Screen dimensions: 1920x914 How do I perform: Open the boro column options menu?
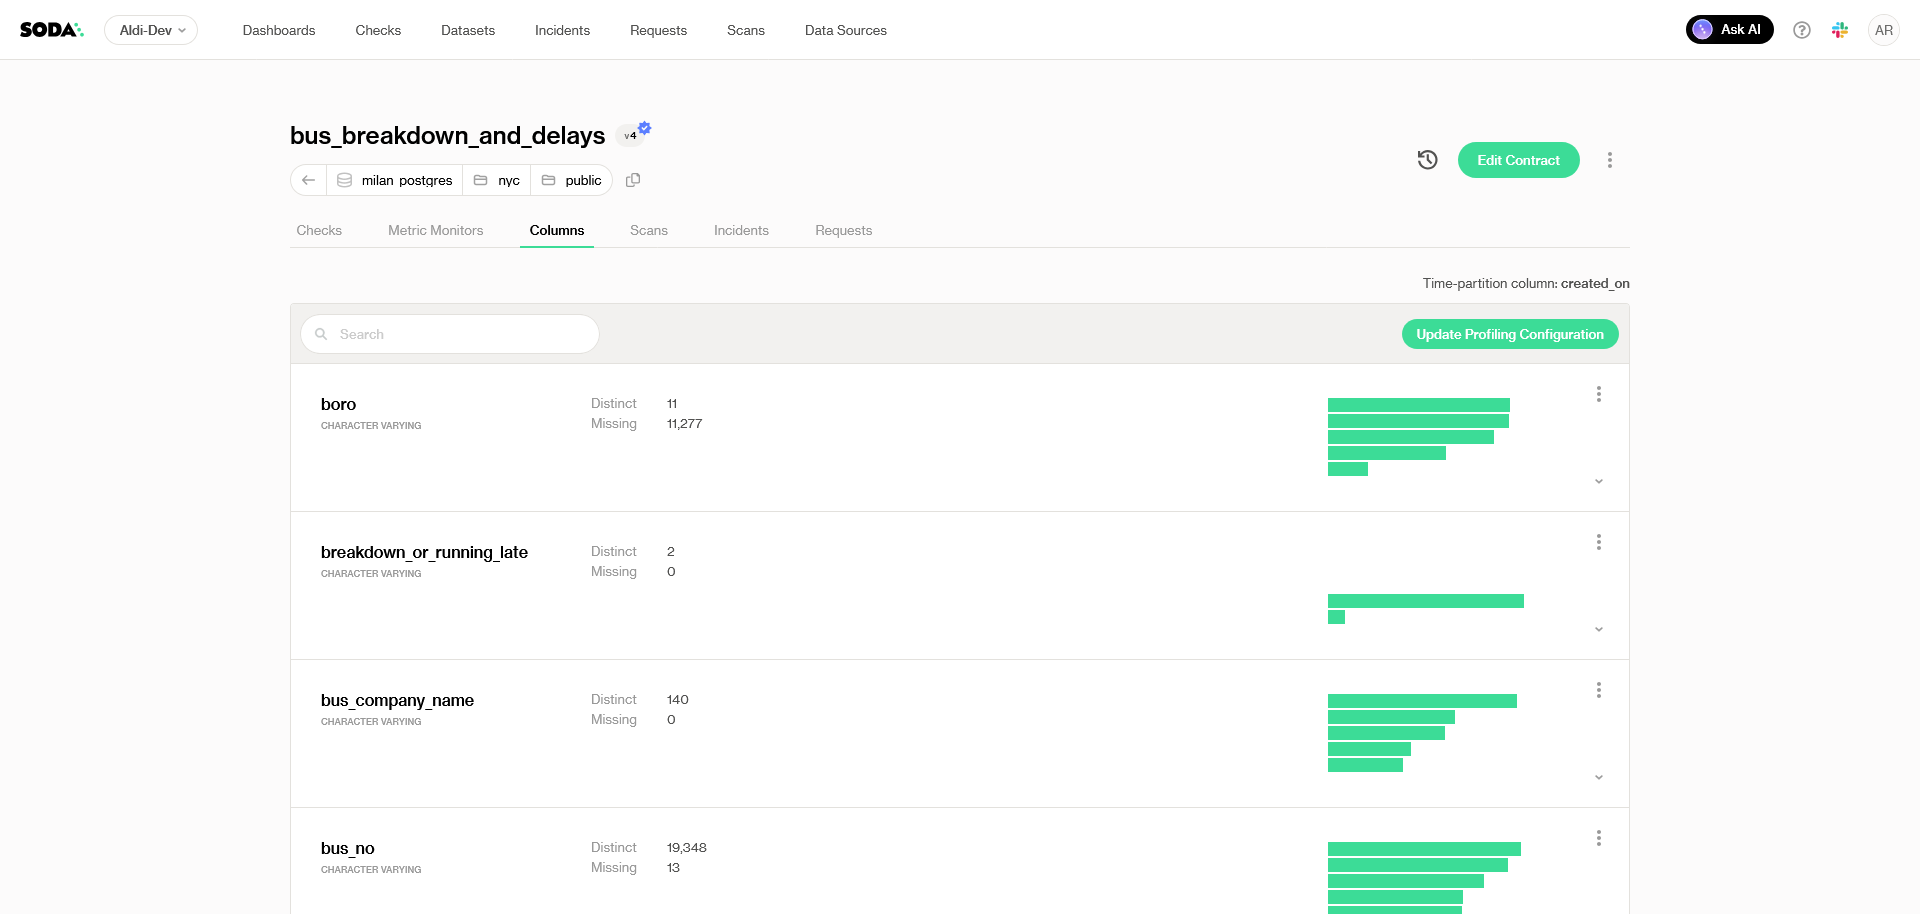[1599, 394]
